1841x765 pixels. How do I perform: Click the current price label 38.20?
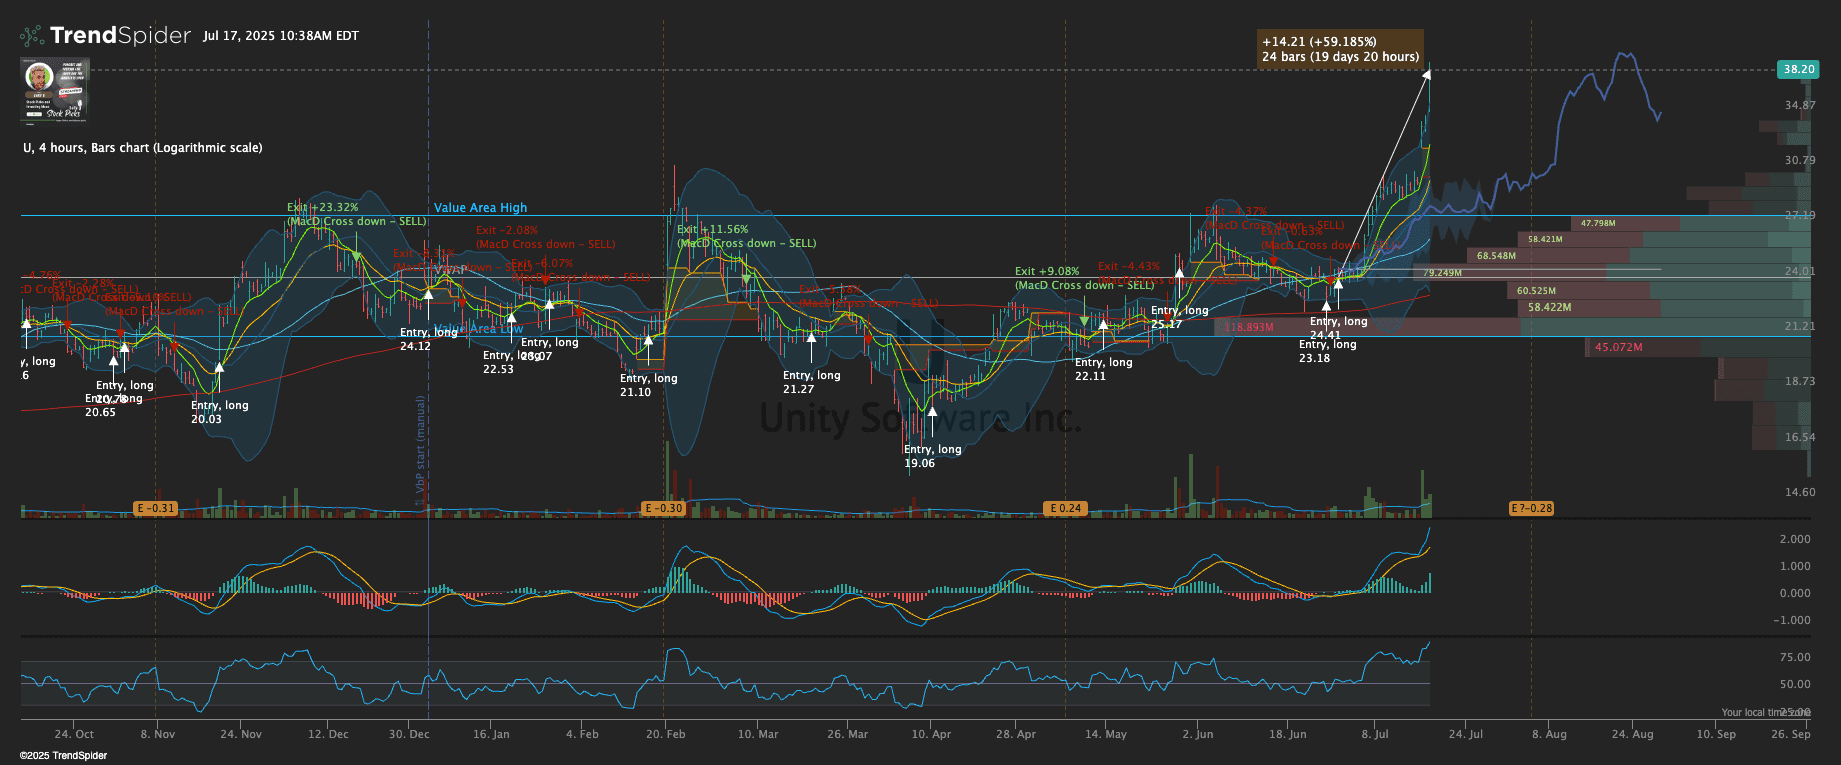click(x=1798, y=69)
